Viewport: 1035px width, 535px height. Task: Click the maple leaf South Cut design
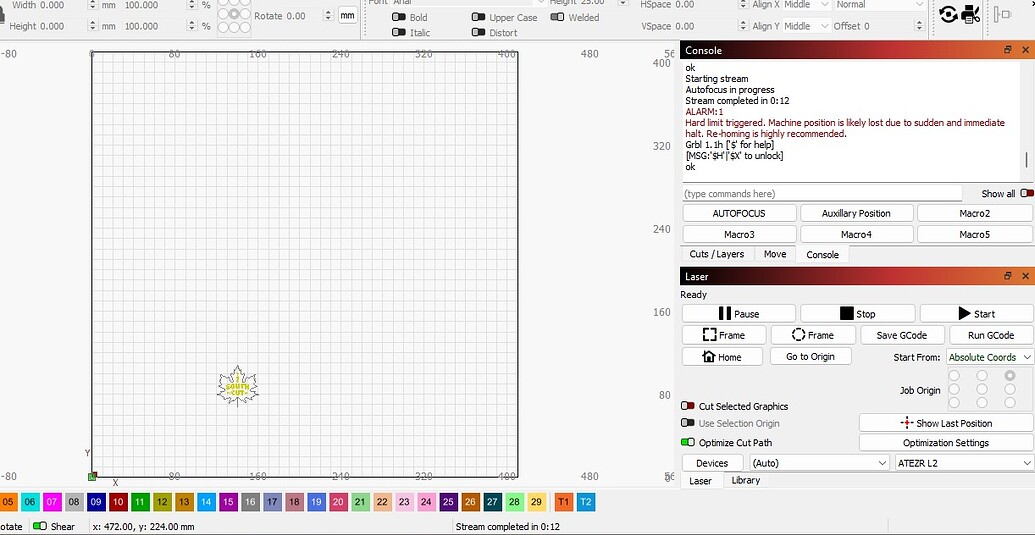coord(238,386)
